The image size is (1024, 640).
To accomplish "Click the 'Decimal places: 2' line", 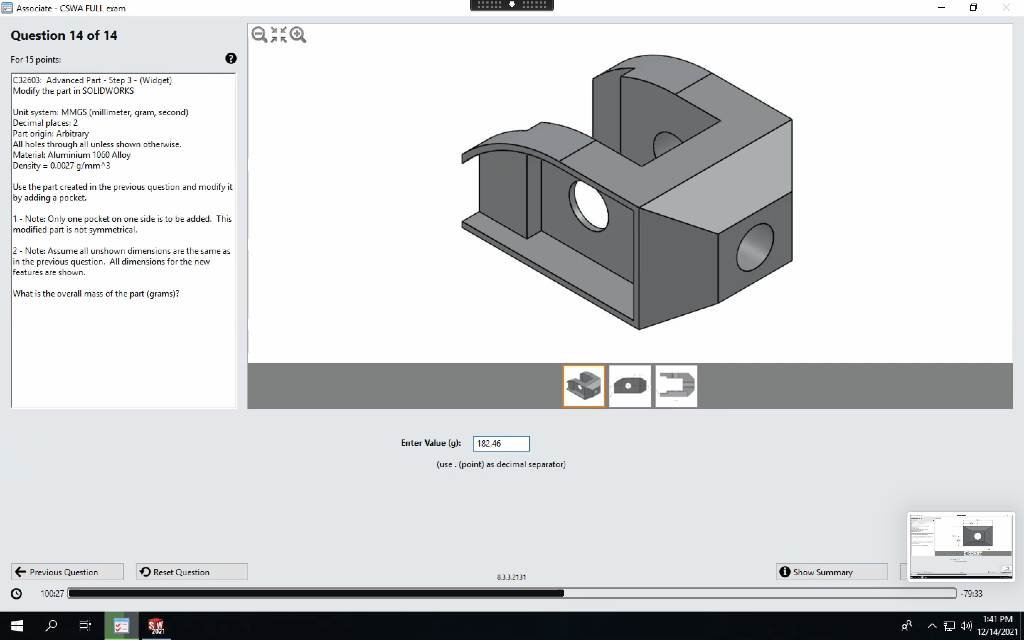I will (45, 123).
